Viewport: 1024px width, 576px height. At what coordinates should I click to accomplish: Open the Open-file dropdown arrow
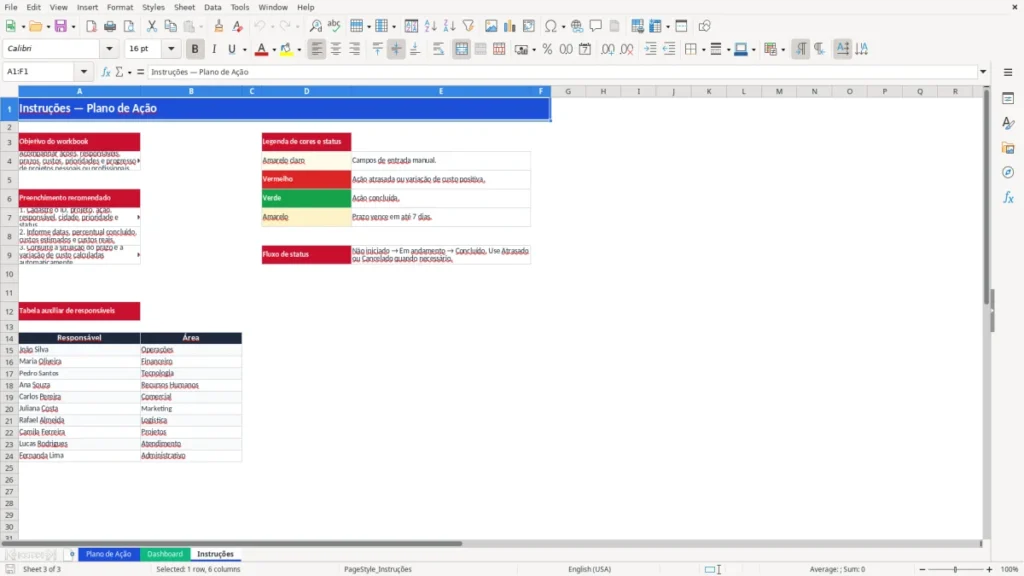pos(48,26)
